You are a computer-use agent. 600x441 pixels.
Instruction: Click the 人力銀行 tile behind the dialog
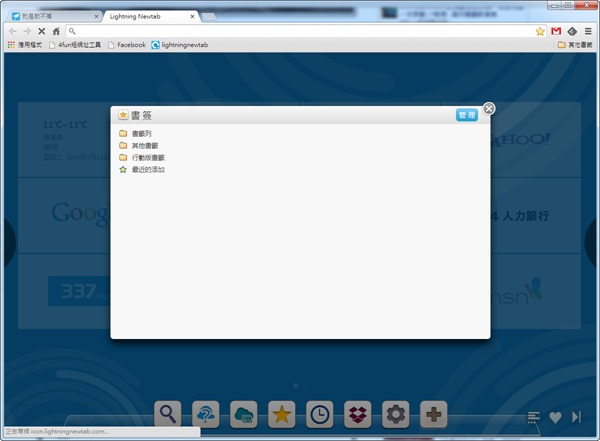[536, 215]
